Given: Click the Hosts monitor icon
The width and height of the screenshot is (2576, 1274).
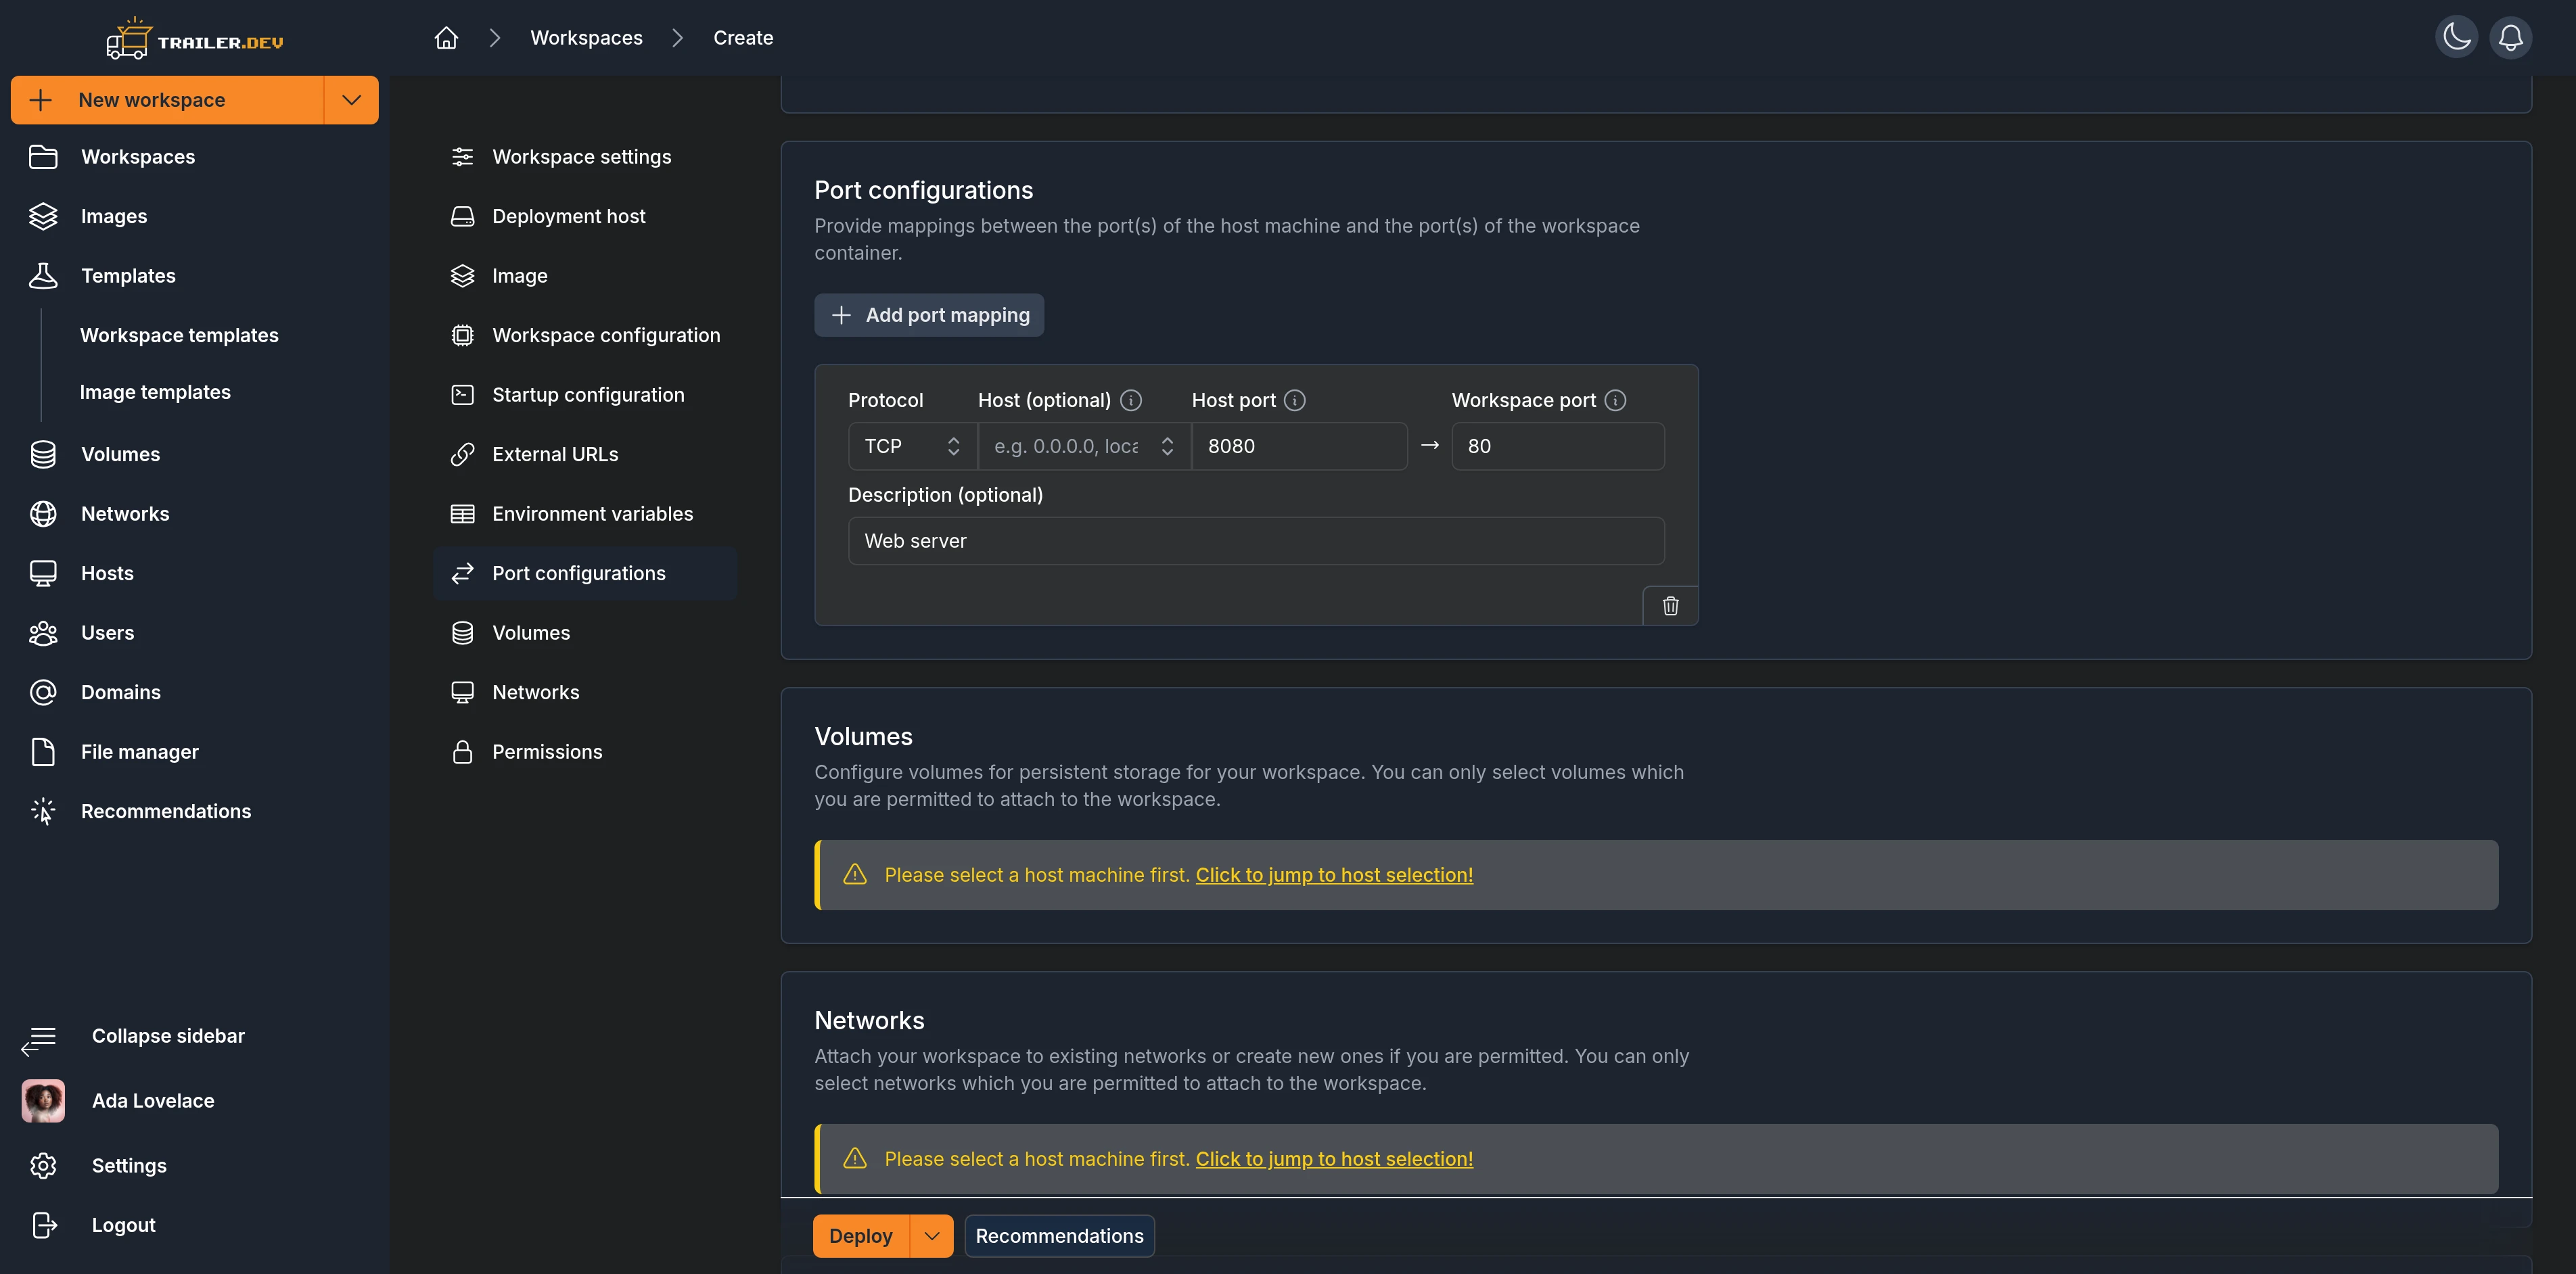Looking at the screenshot, I should point(43,573).
